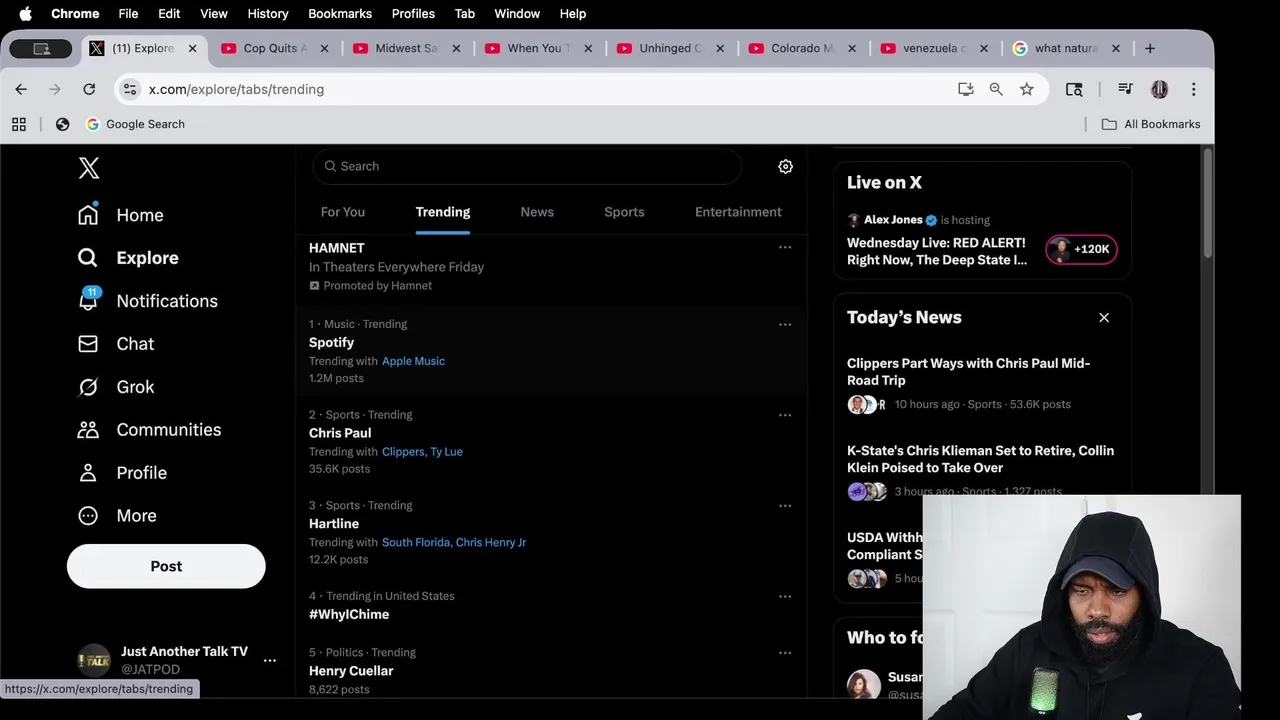Open the Apple menu
Screen dimensions: 1280x720
pyautogui.click(x=26, y=14)
